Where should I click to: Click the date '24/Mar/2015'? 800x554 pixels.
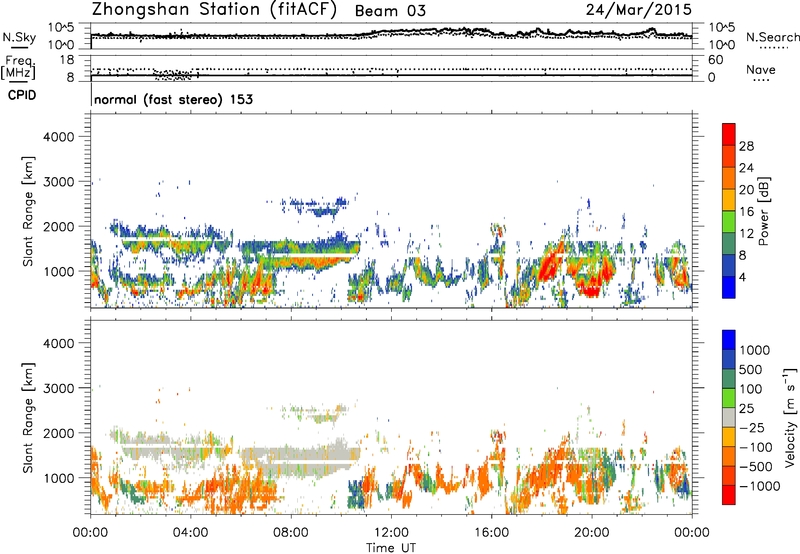(x=638, y=10)
